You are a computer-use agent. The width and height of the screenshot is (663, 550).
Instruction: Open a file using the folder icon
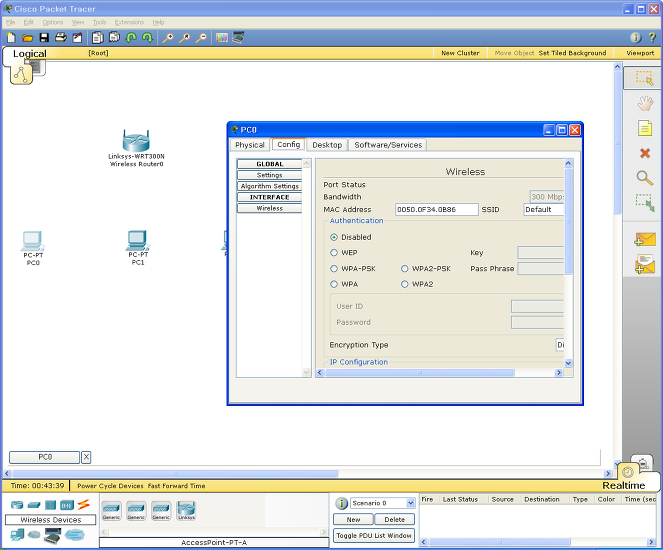click(x=27, y=38)
